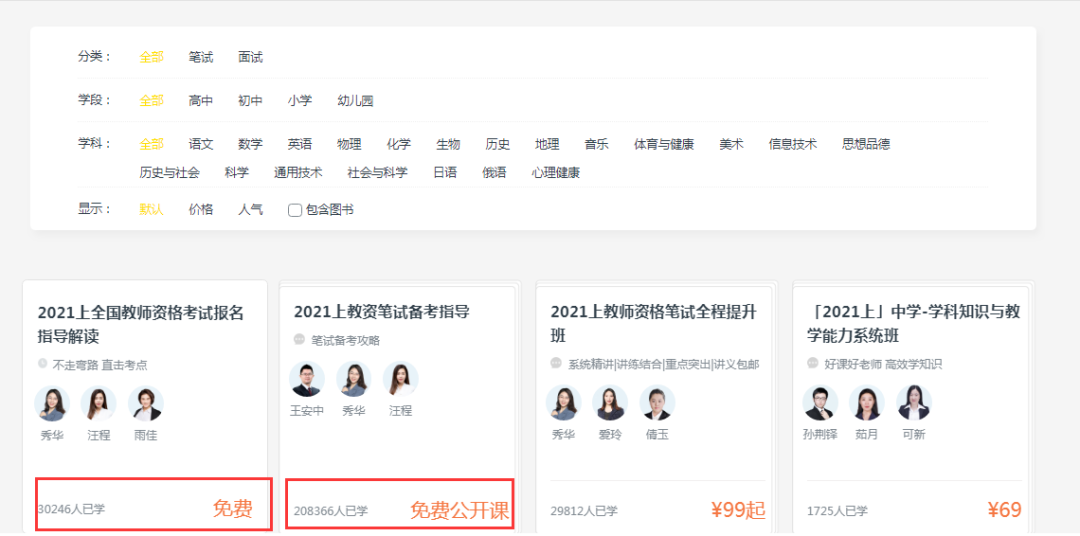1080x536 pixels.
Task: Click chat icon beside 好课好老师 tagline
Action: click(x=813, y=363)
